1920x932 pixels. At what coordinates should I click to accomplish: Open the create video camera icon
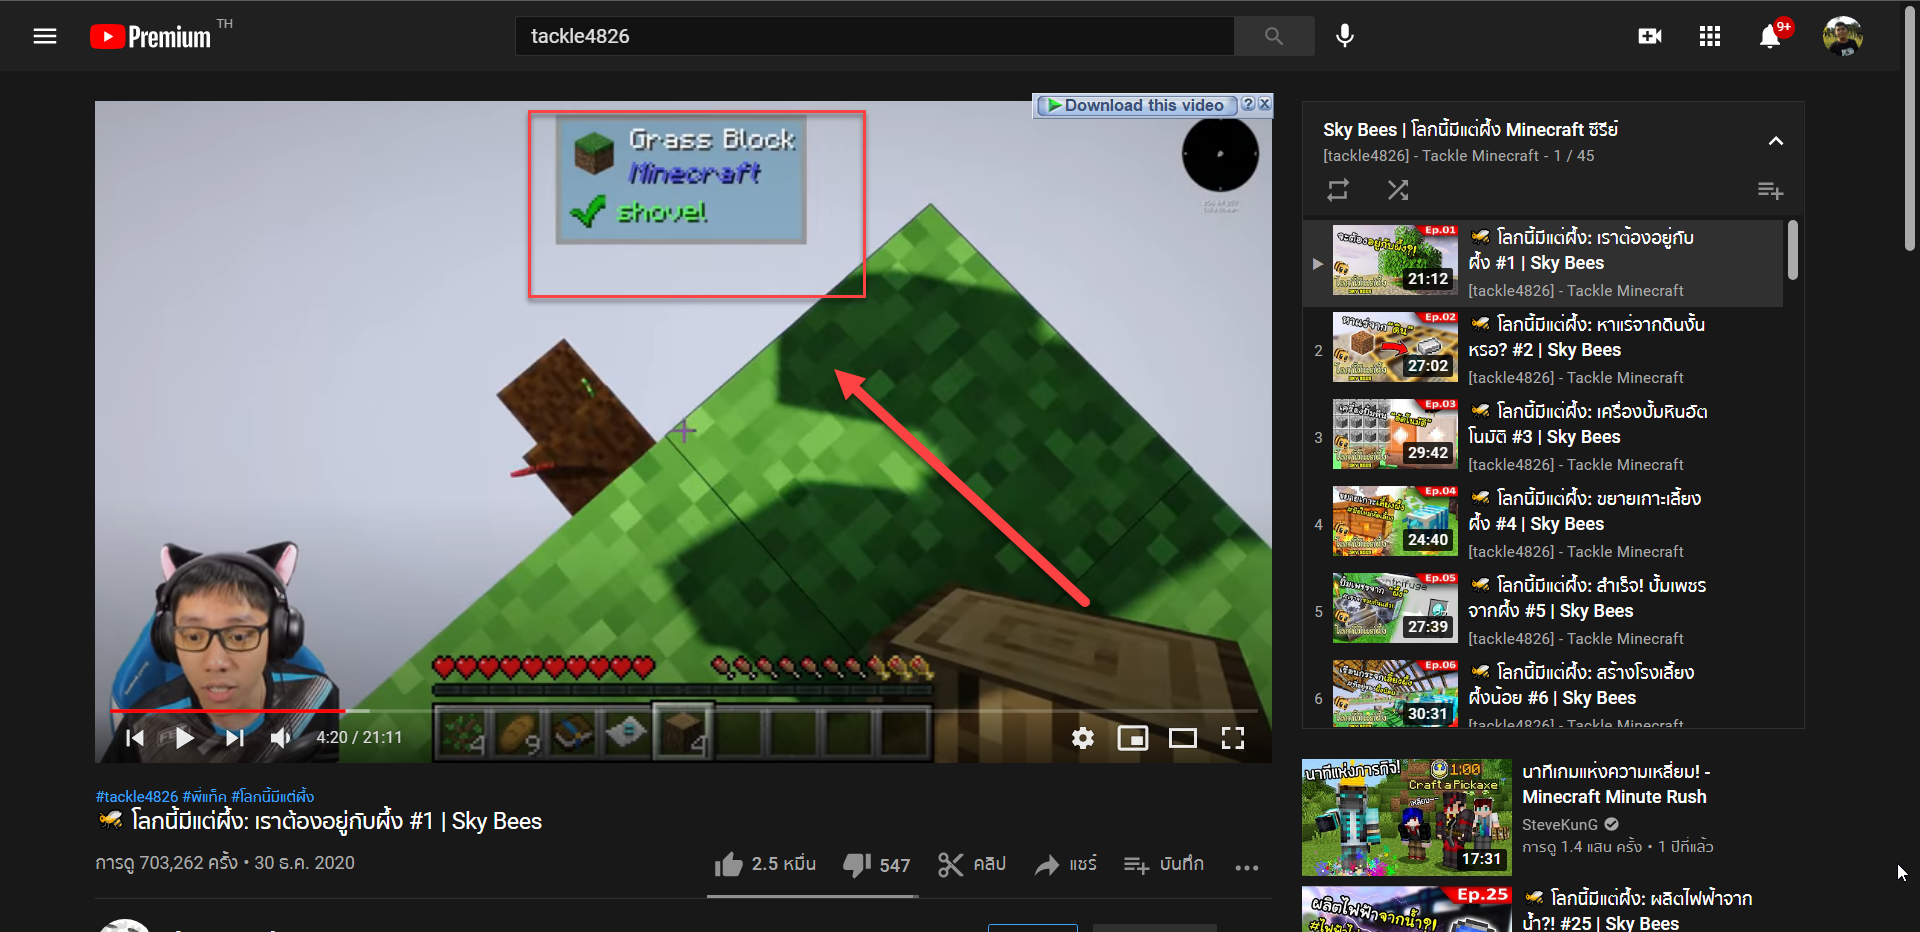pyautogui.click(x=1650, y=36)
